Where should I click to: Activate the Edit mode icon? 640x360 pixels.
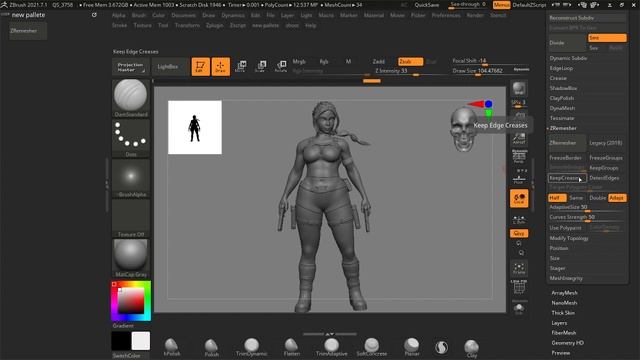pos(200,67)
